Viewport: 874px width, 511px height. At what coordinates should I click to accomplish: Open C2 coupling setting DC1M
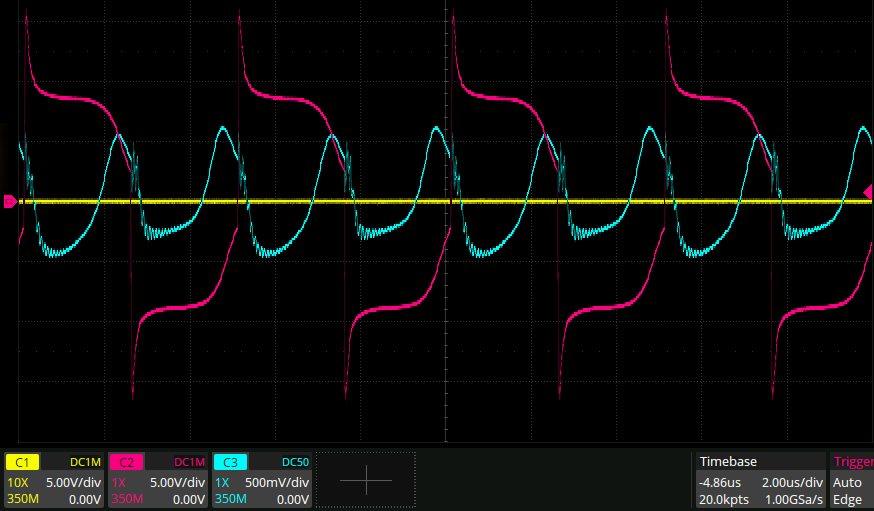tap(189, 462)
